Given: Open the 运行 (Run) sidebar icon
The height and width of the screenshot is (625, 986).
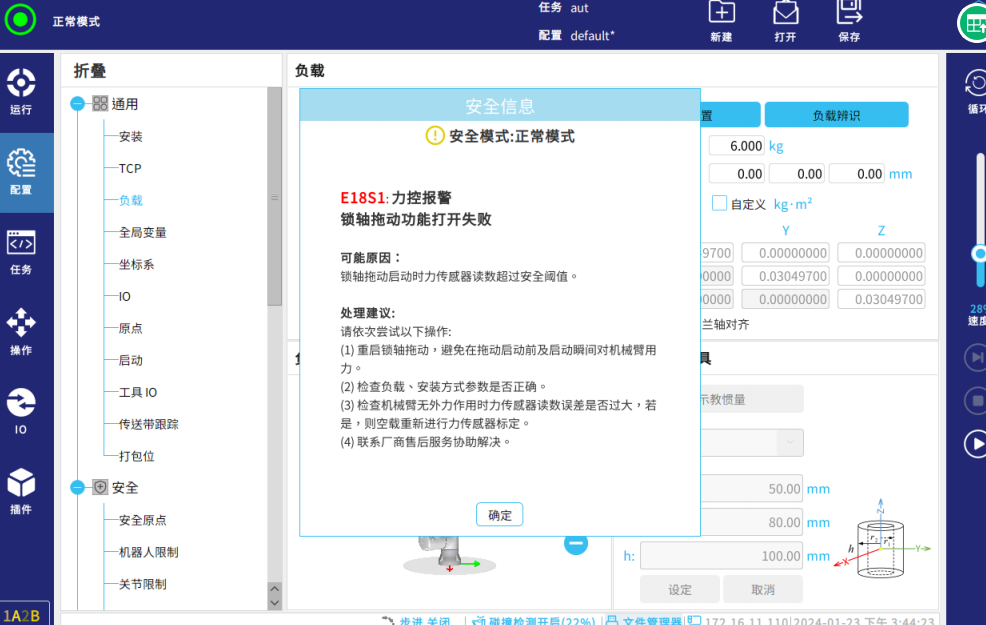Looking at the screenshot, I should click(21, 91).
